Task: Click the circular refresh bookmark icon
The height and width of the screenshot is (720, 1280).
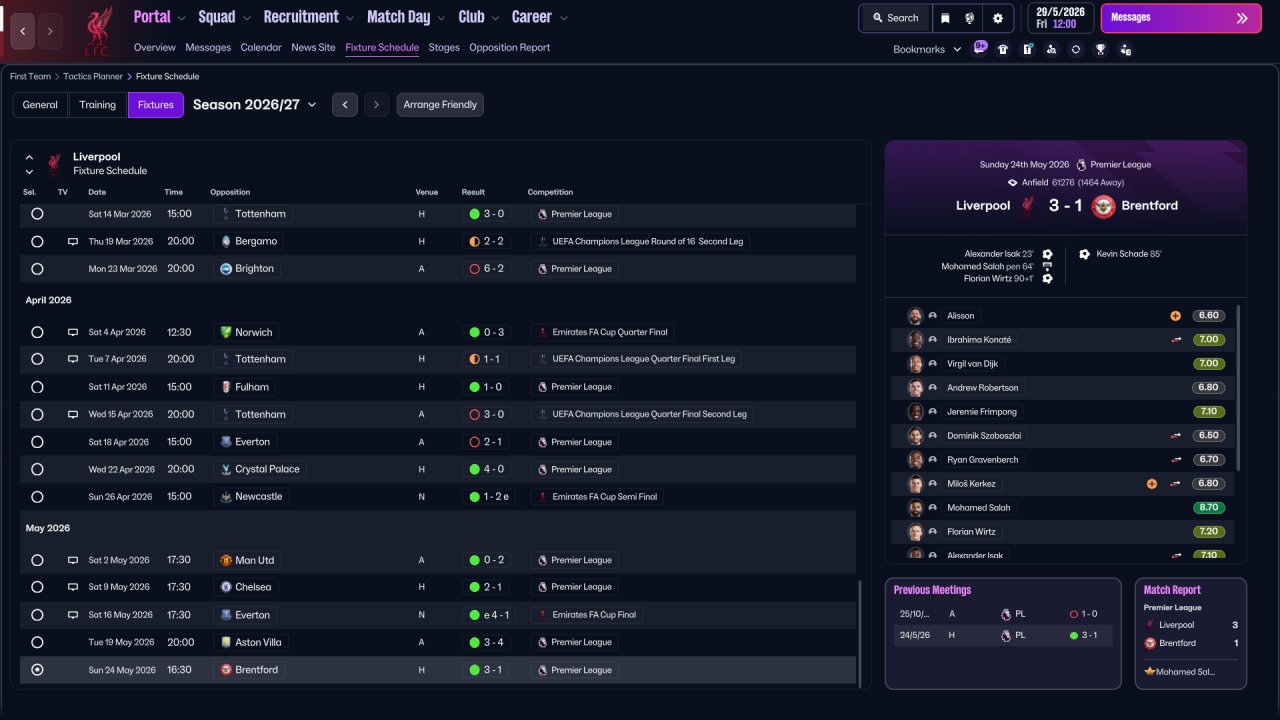Action: point(1076,49)
